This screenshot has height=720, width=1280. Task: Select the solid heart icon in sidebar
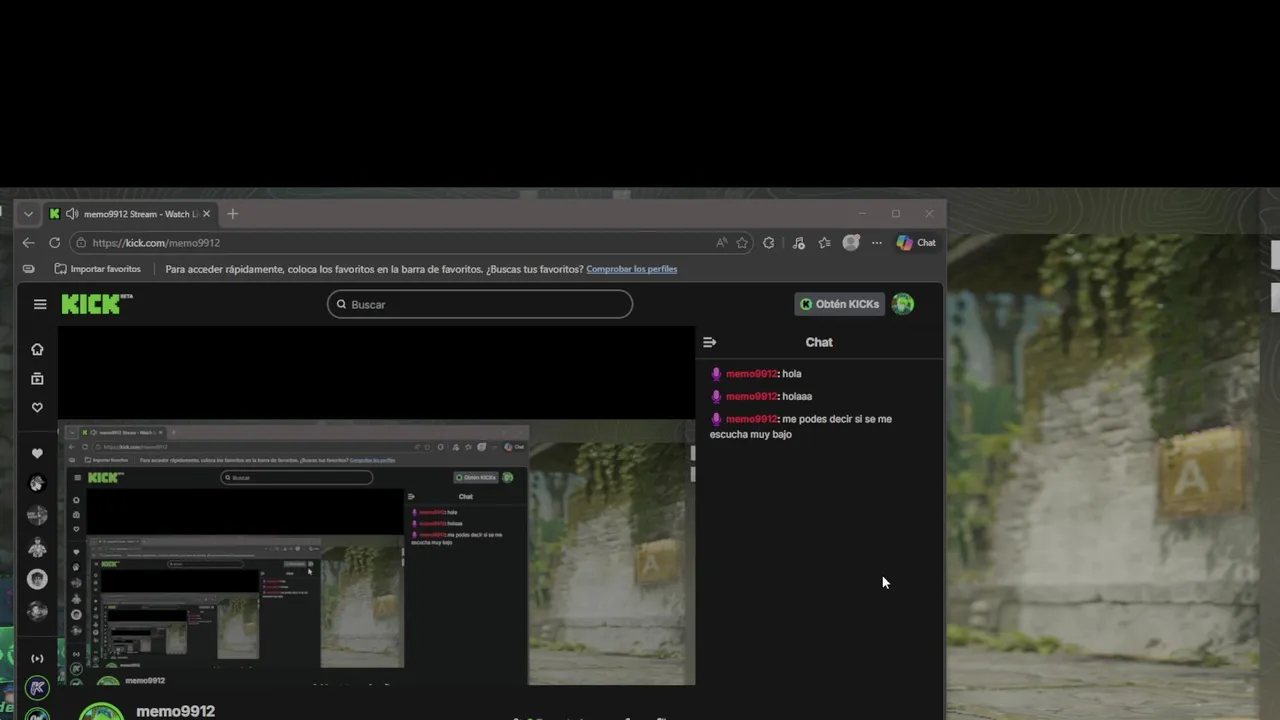[37, 453]
